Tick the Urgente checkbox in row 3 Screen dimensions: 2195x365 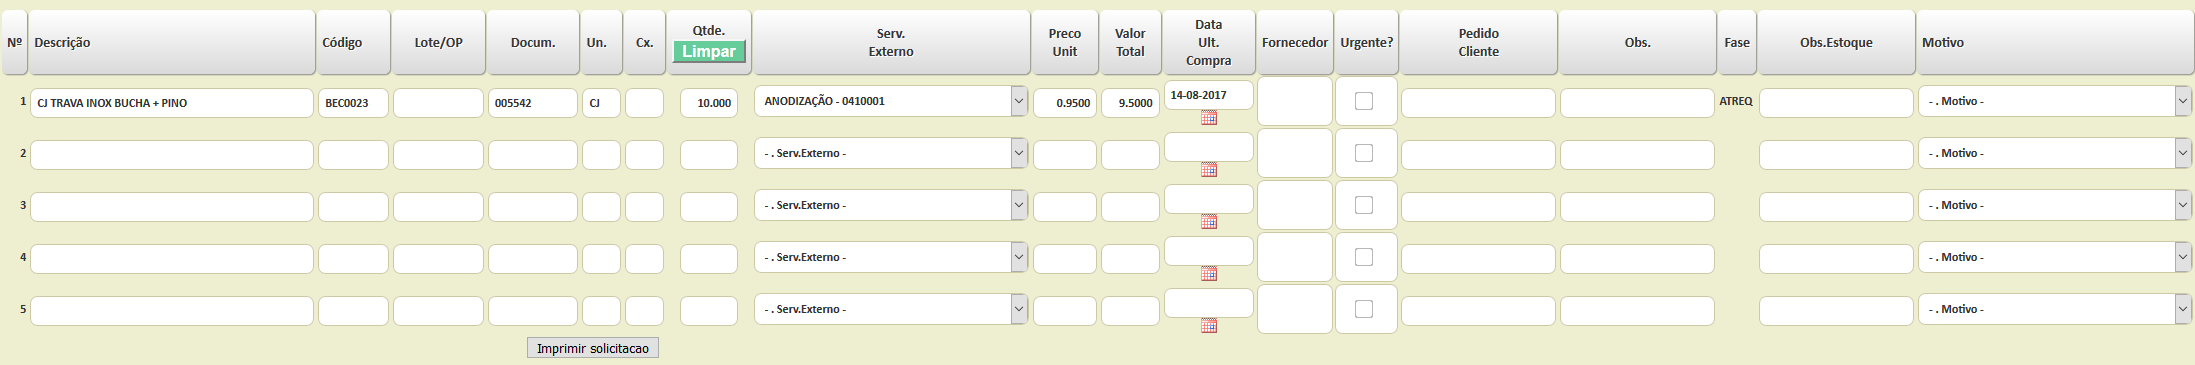coord(1364,205)
